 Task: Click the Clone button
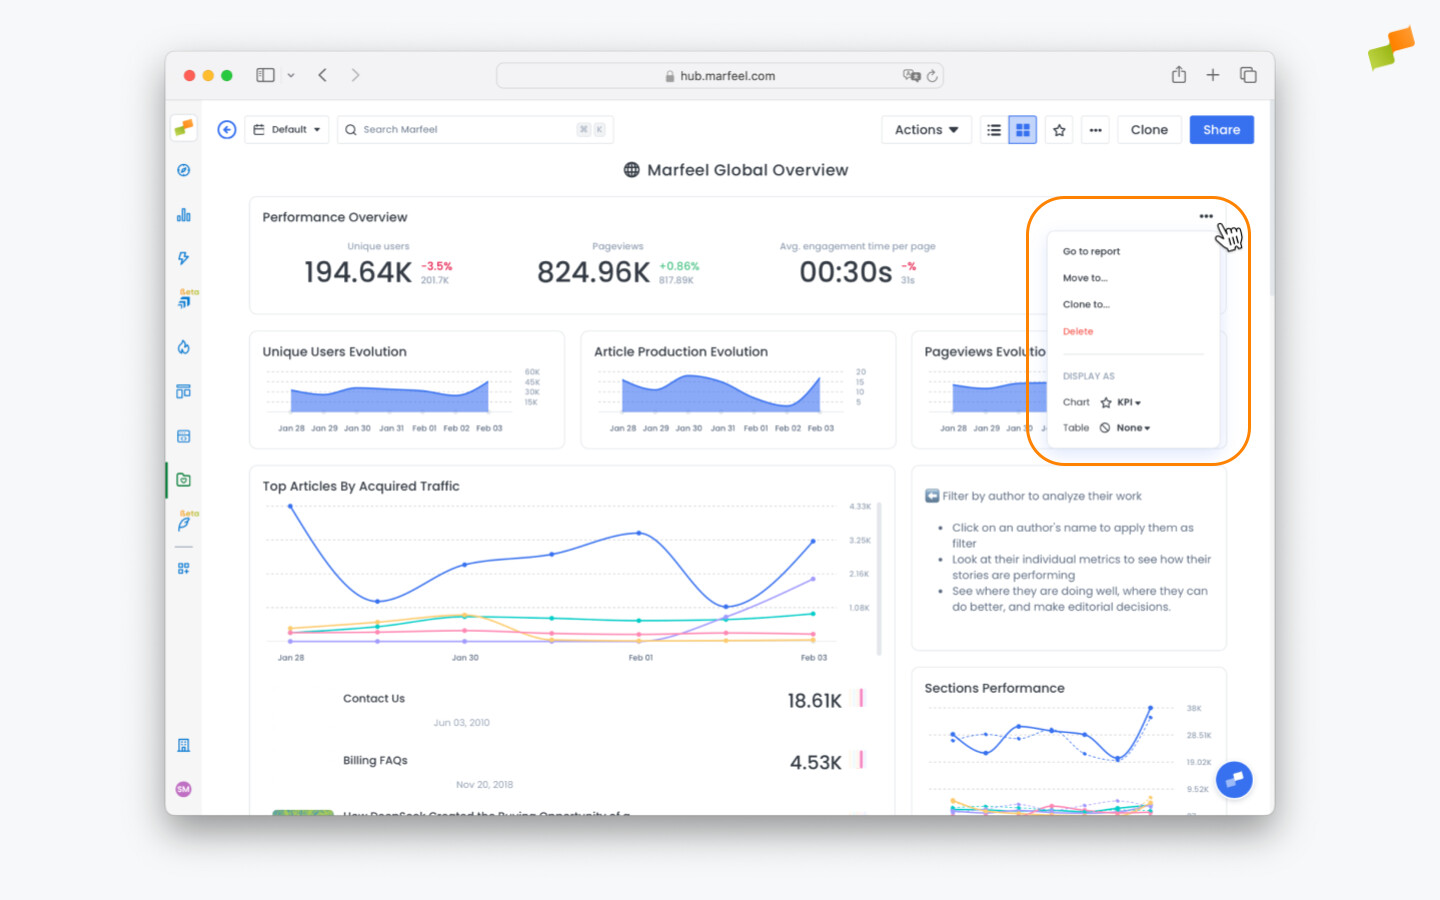point(1149,130)
